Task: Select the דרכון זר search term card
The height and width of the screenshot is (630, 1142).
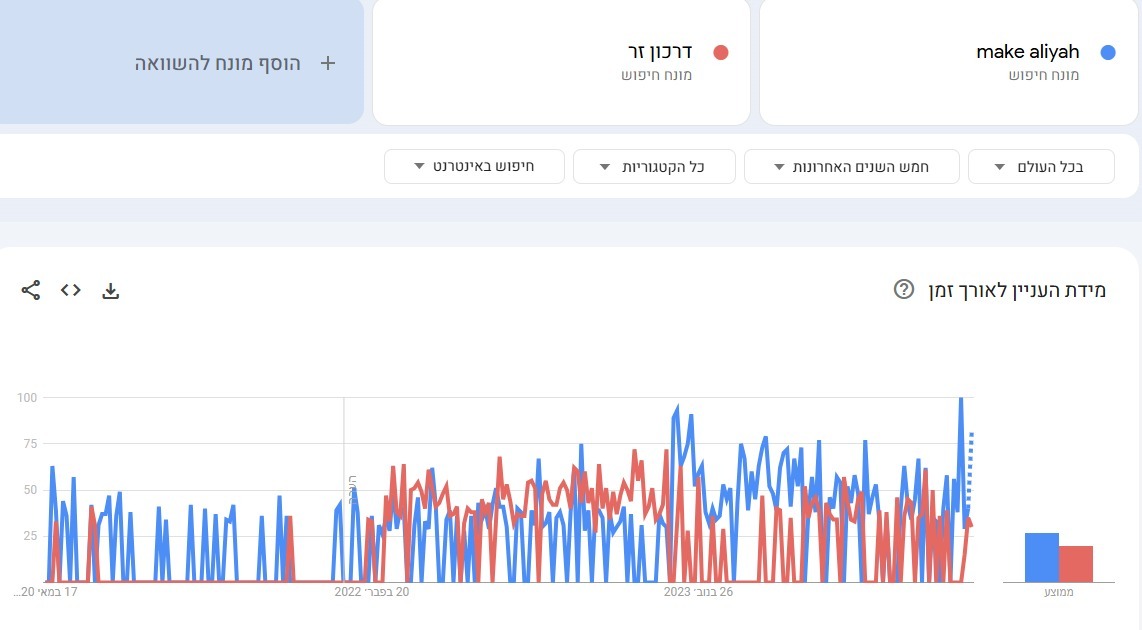Action: 562,62
